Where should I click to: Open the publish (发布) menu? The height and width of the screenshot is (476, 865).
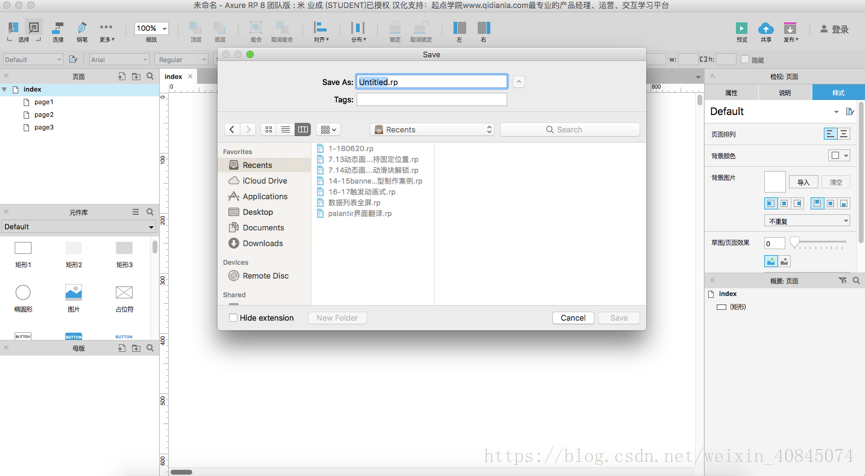click(x=791, y=31)
